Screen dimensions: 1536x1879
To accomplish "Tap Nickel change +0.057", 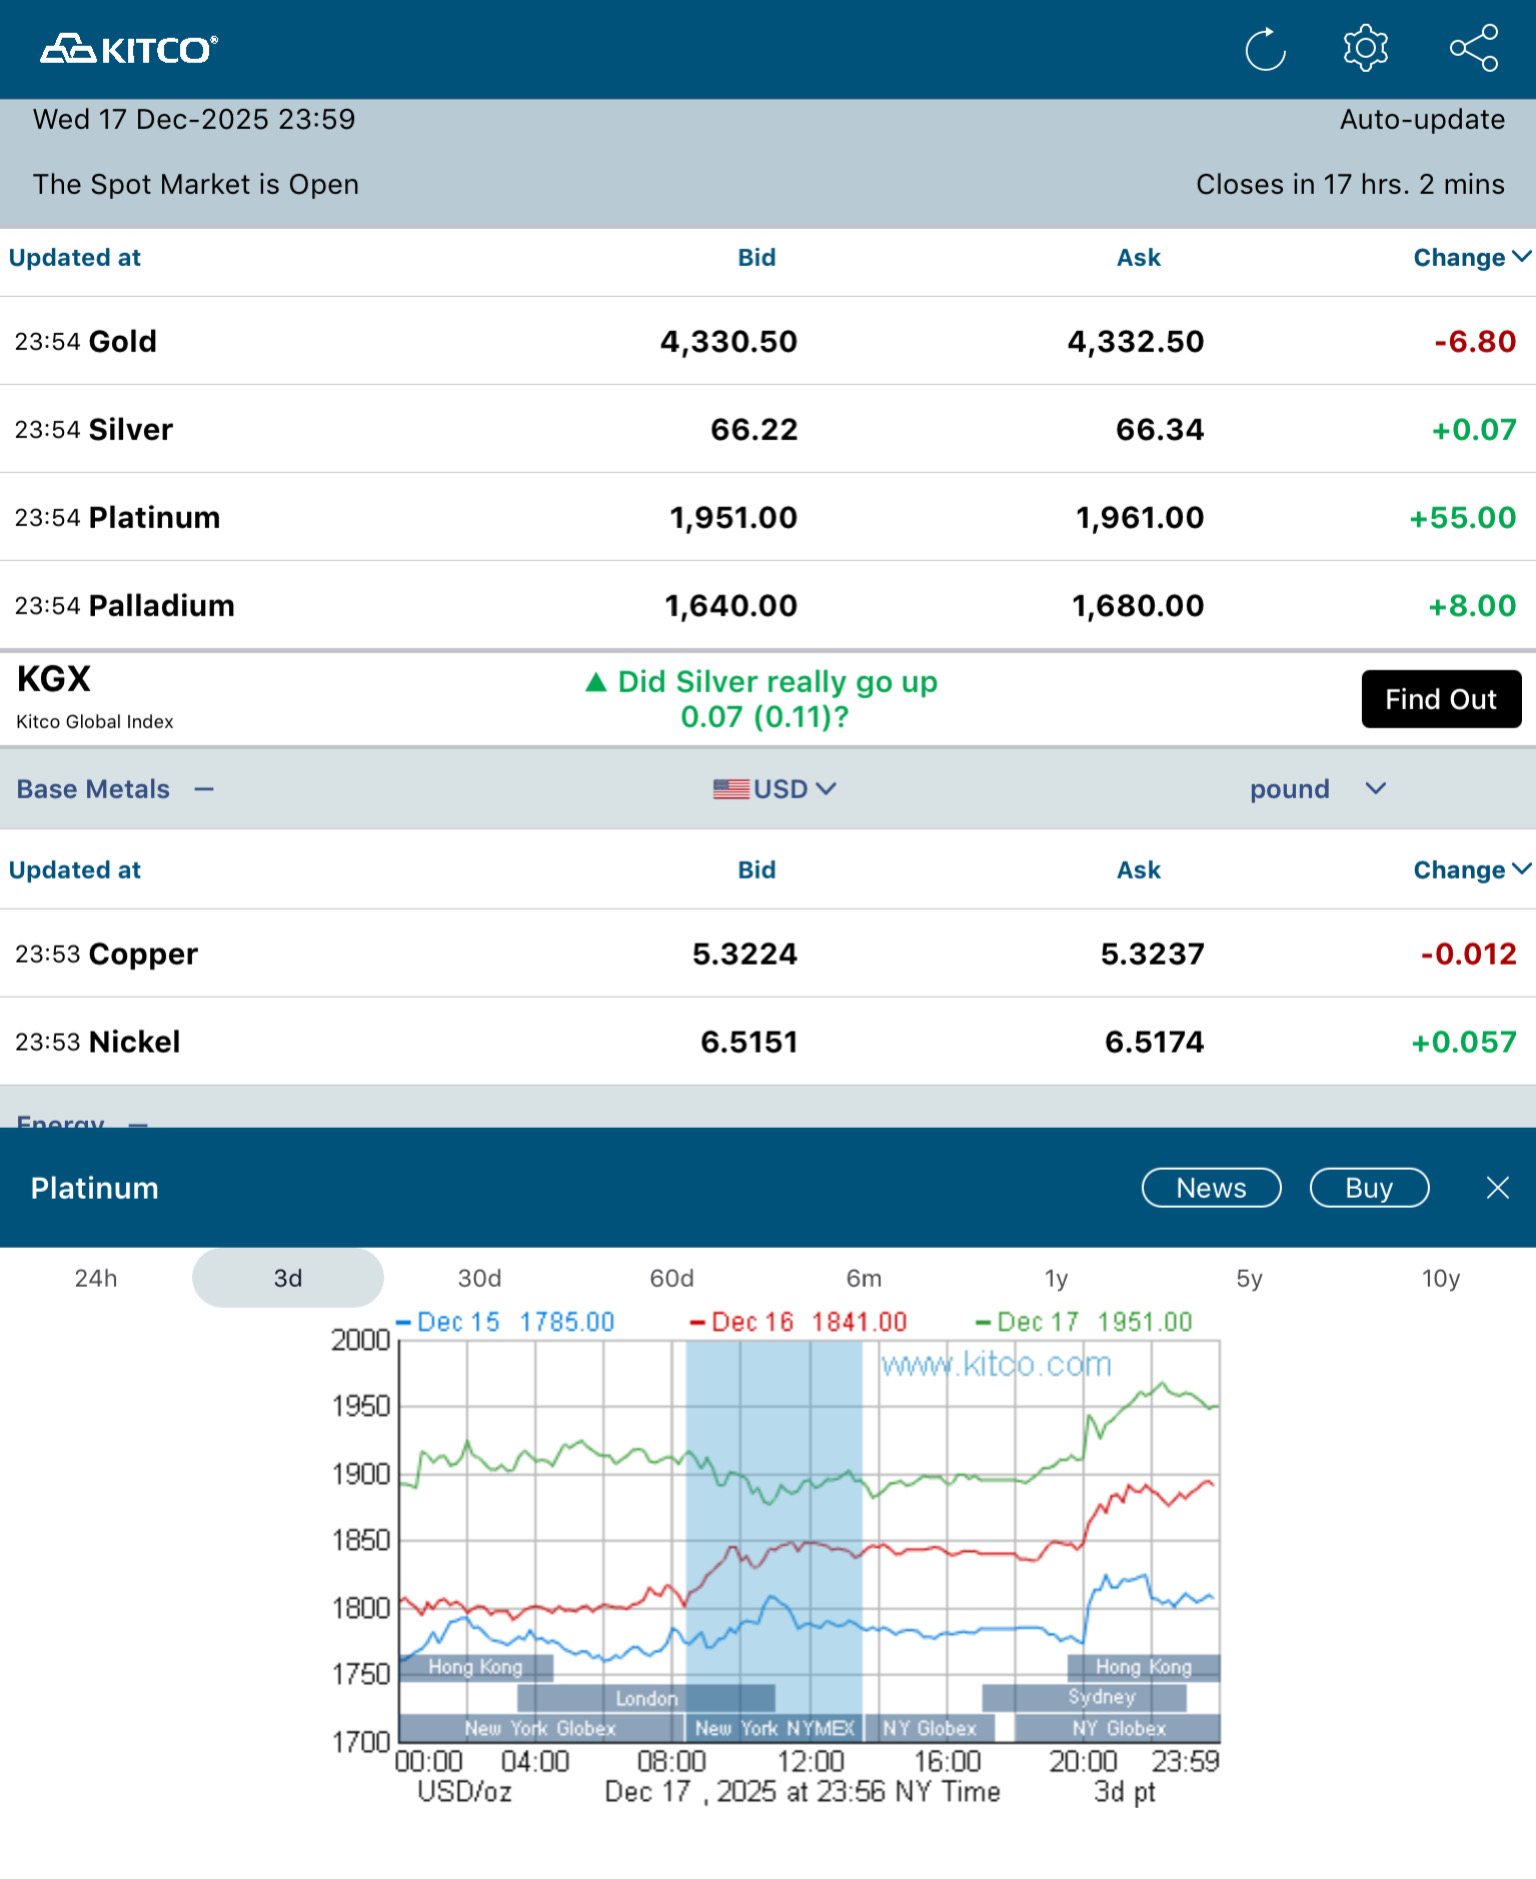I will coord(1464,1041).
